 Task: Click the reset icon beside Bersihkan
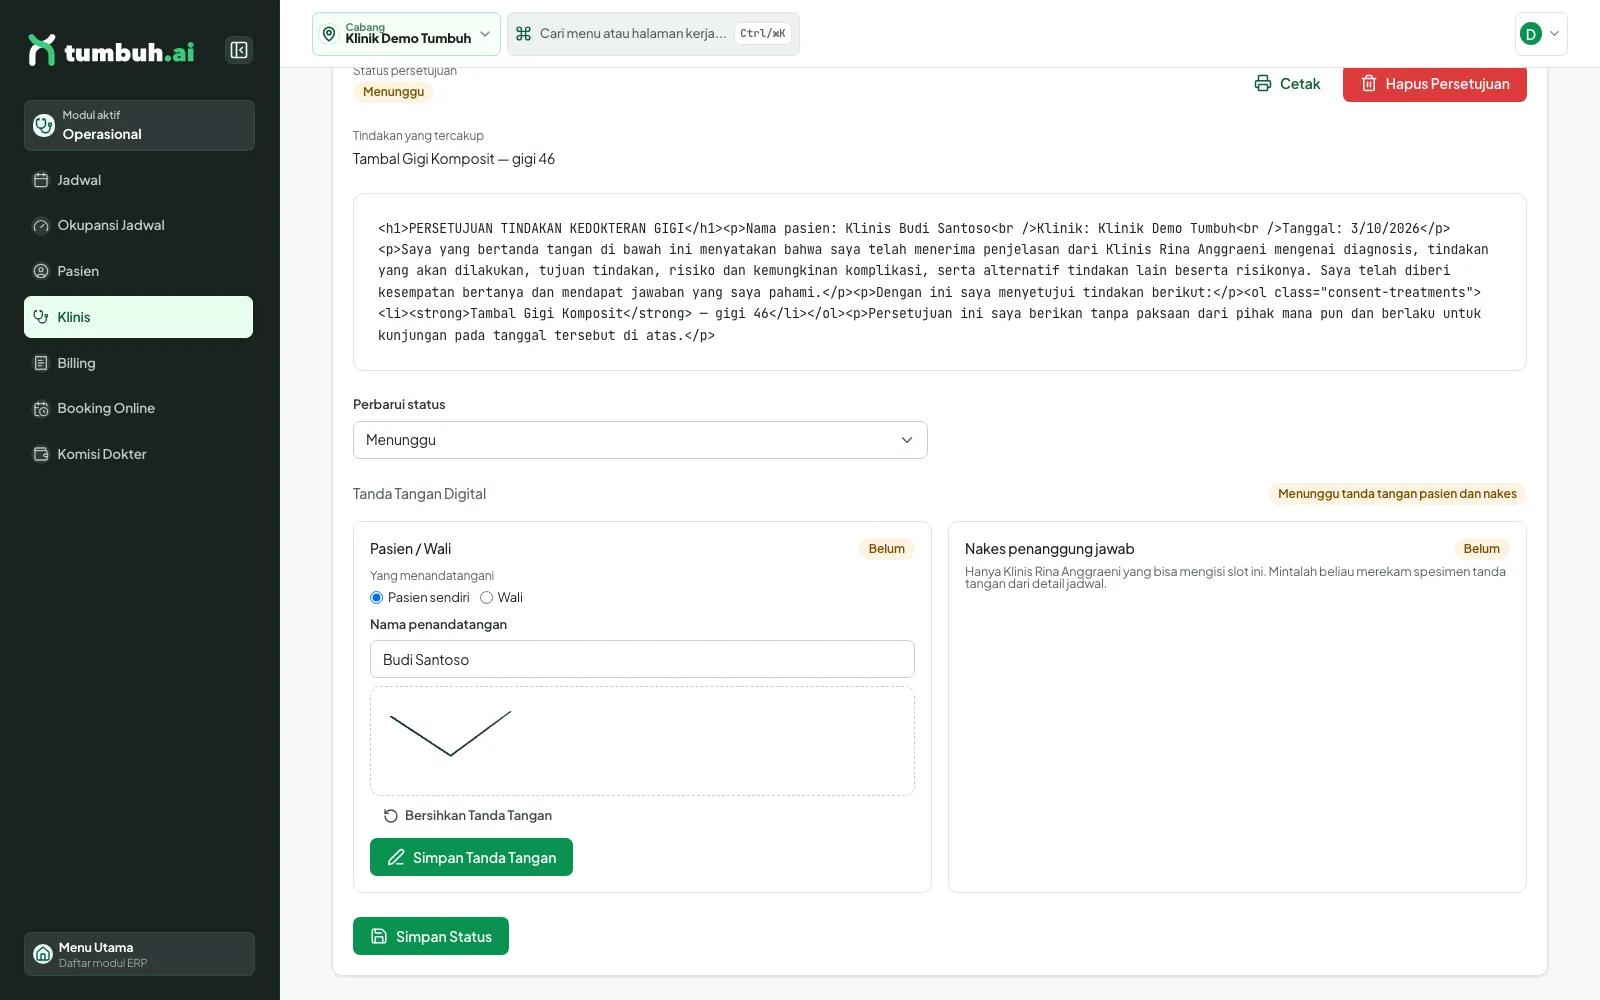tap(391, 816)
